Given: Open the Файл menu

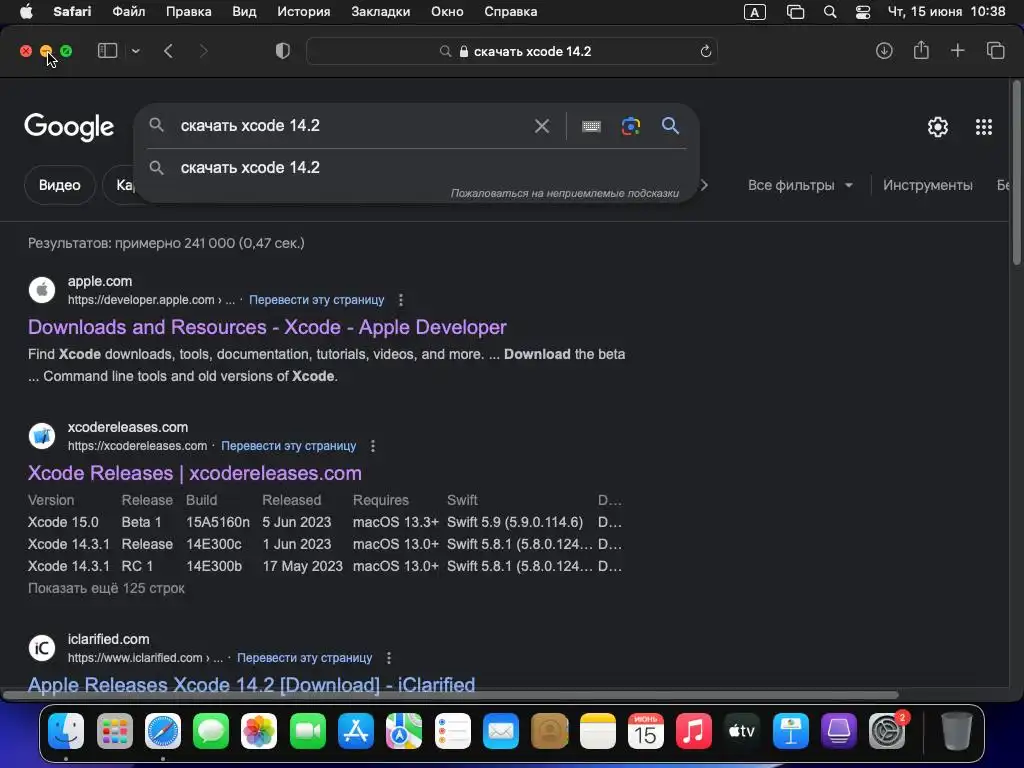Looking at the screenshot, I should (x=129, y=12).
